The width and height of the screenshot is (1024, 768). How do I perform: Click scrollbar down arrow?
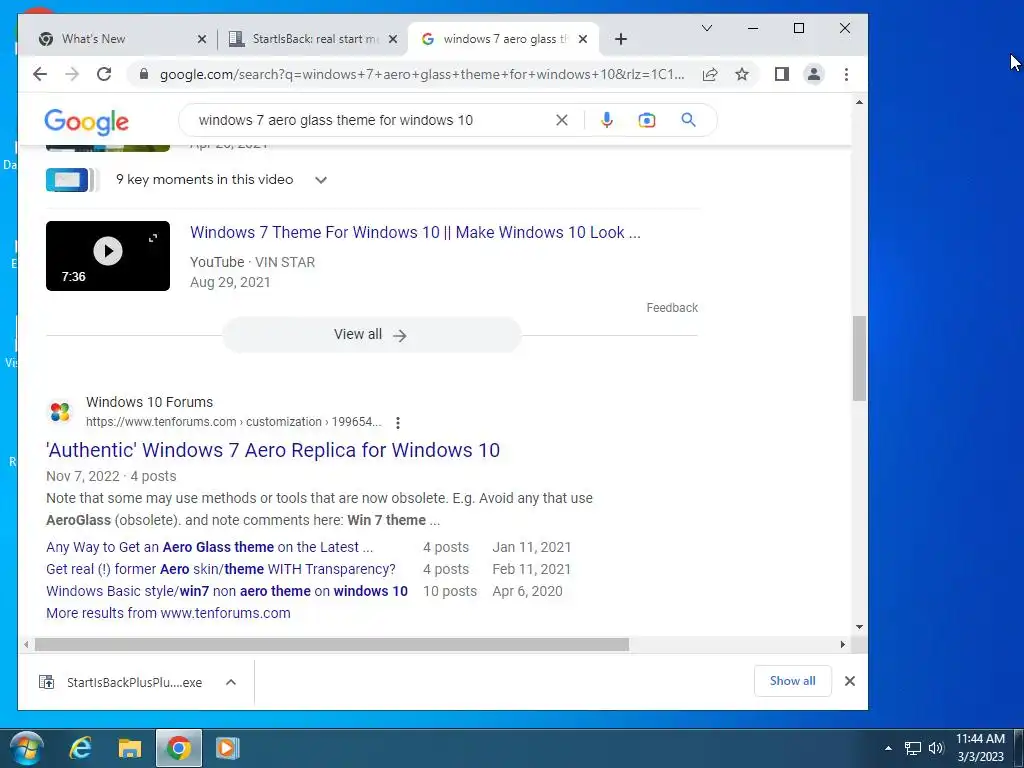(859, 627)
